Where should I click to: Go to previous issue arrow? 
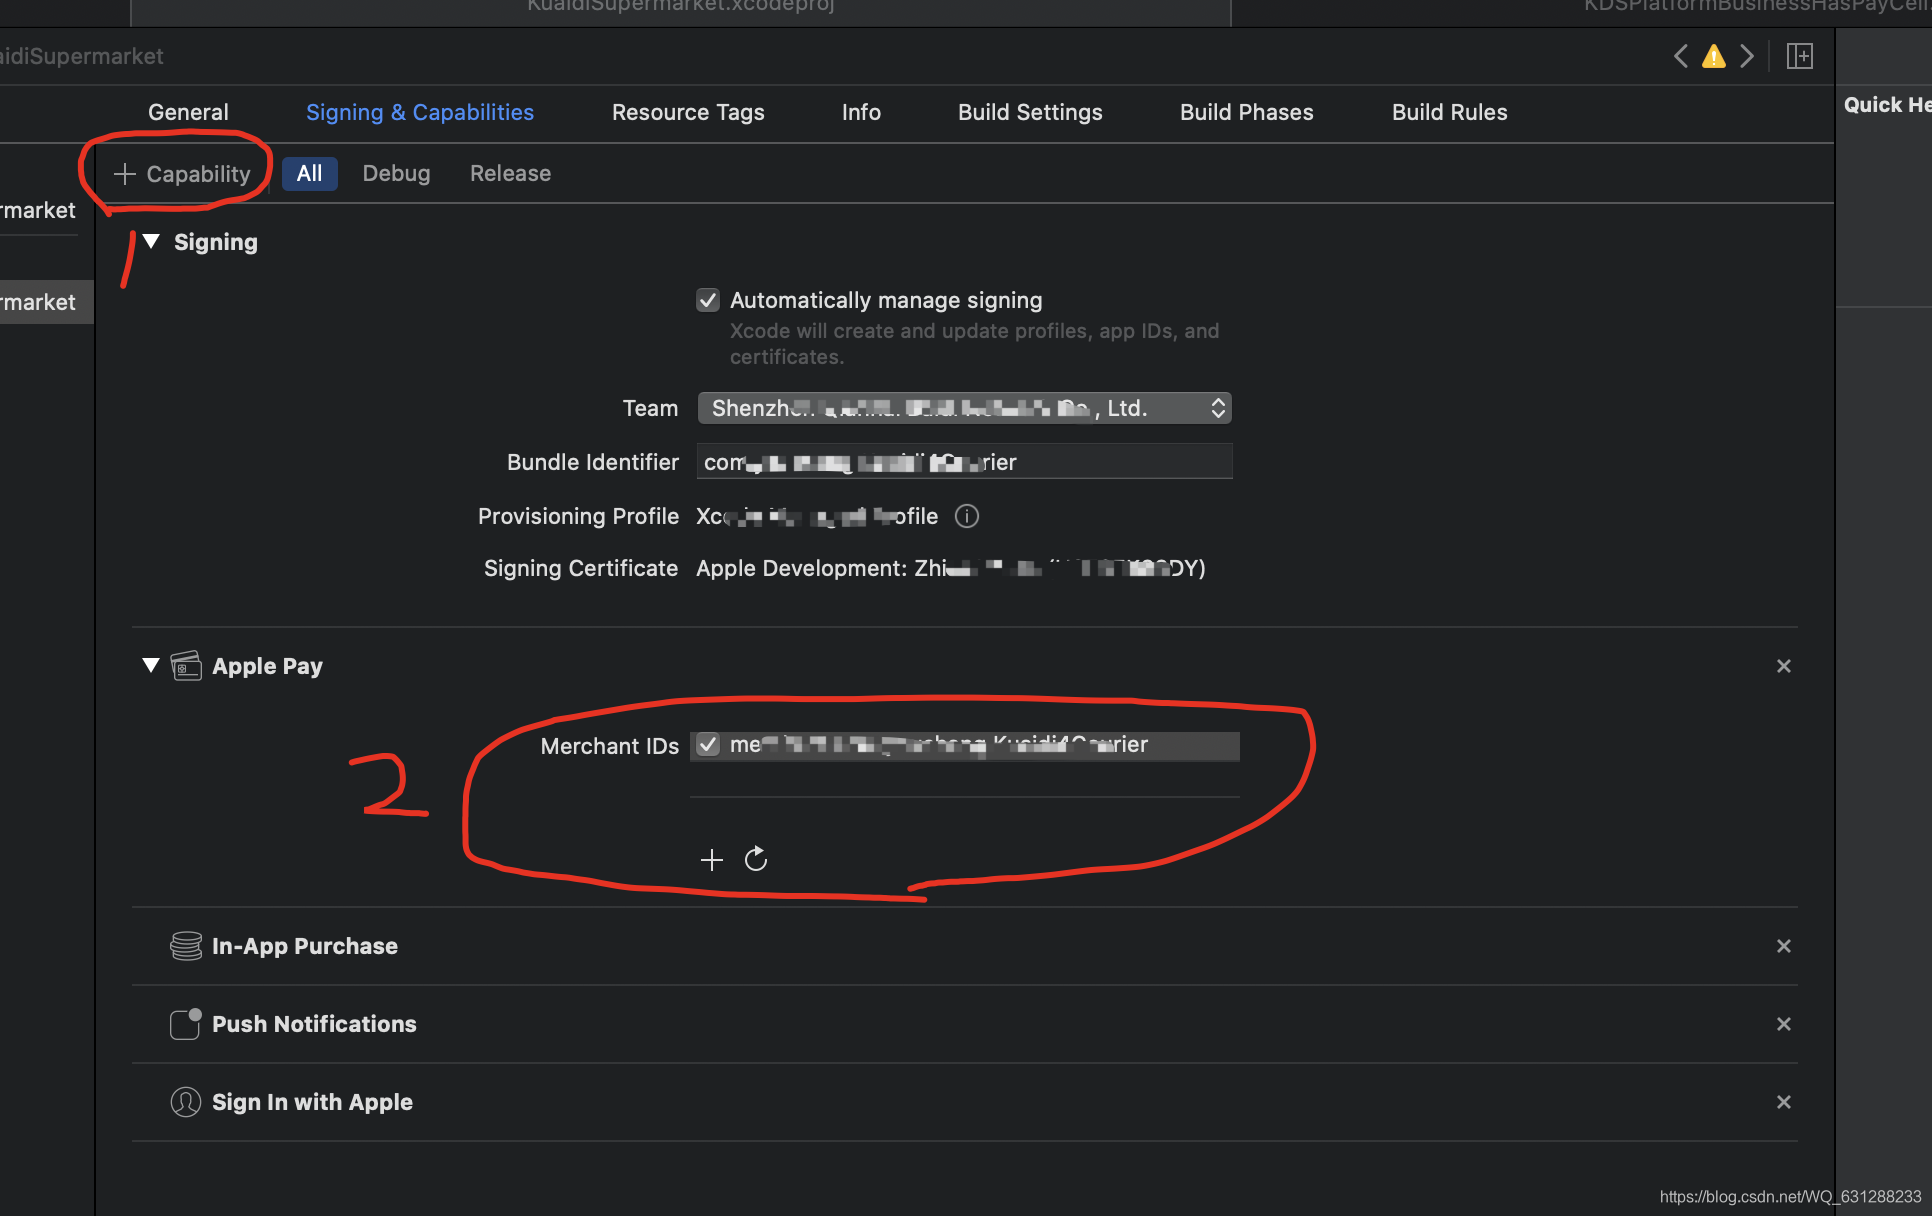pyautogui.click(x=1681, y=56)
